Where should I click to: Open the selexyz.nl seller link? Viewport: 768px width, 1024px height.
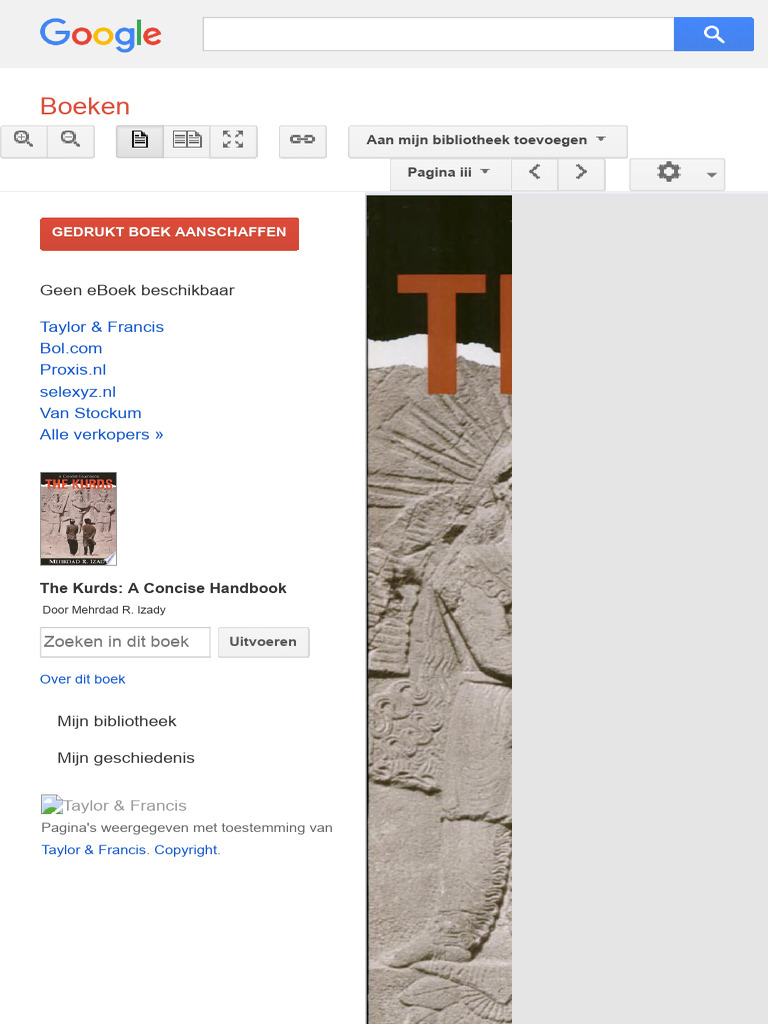click(x=78, y=392)
